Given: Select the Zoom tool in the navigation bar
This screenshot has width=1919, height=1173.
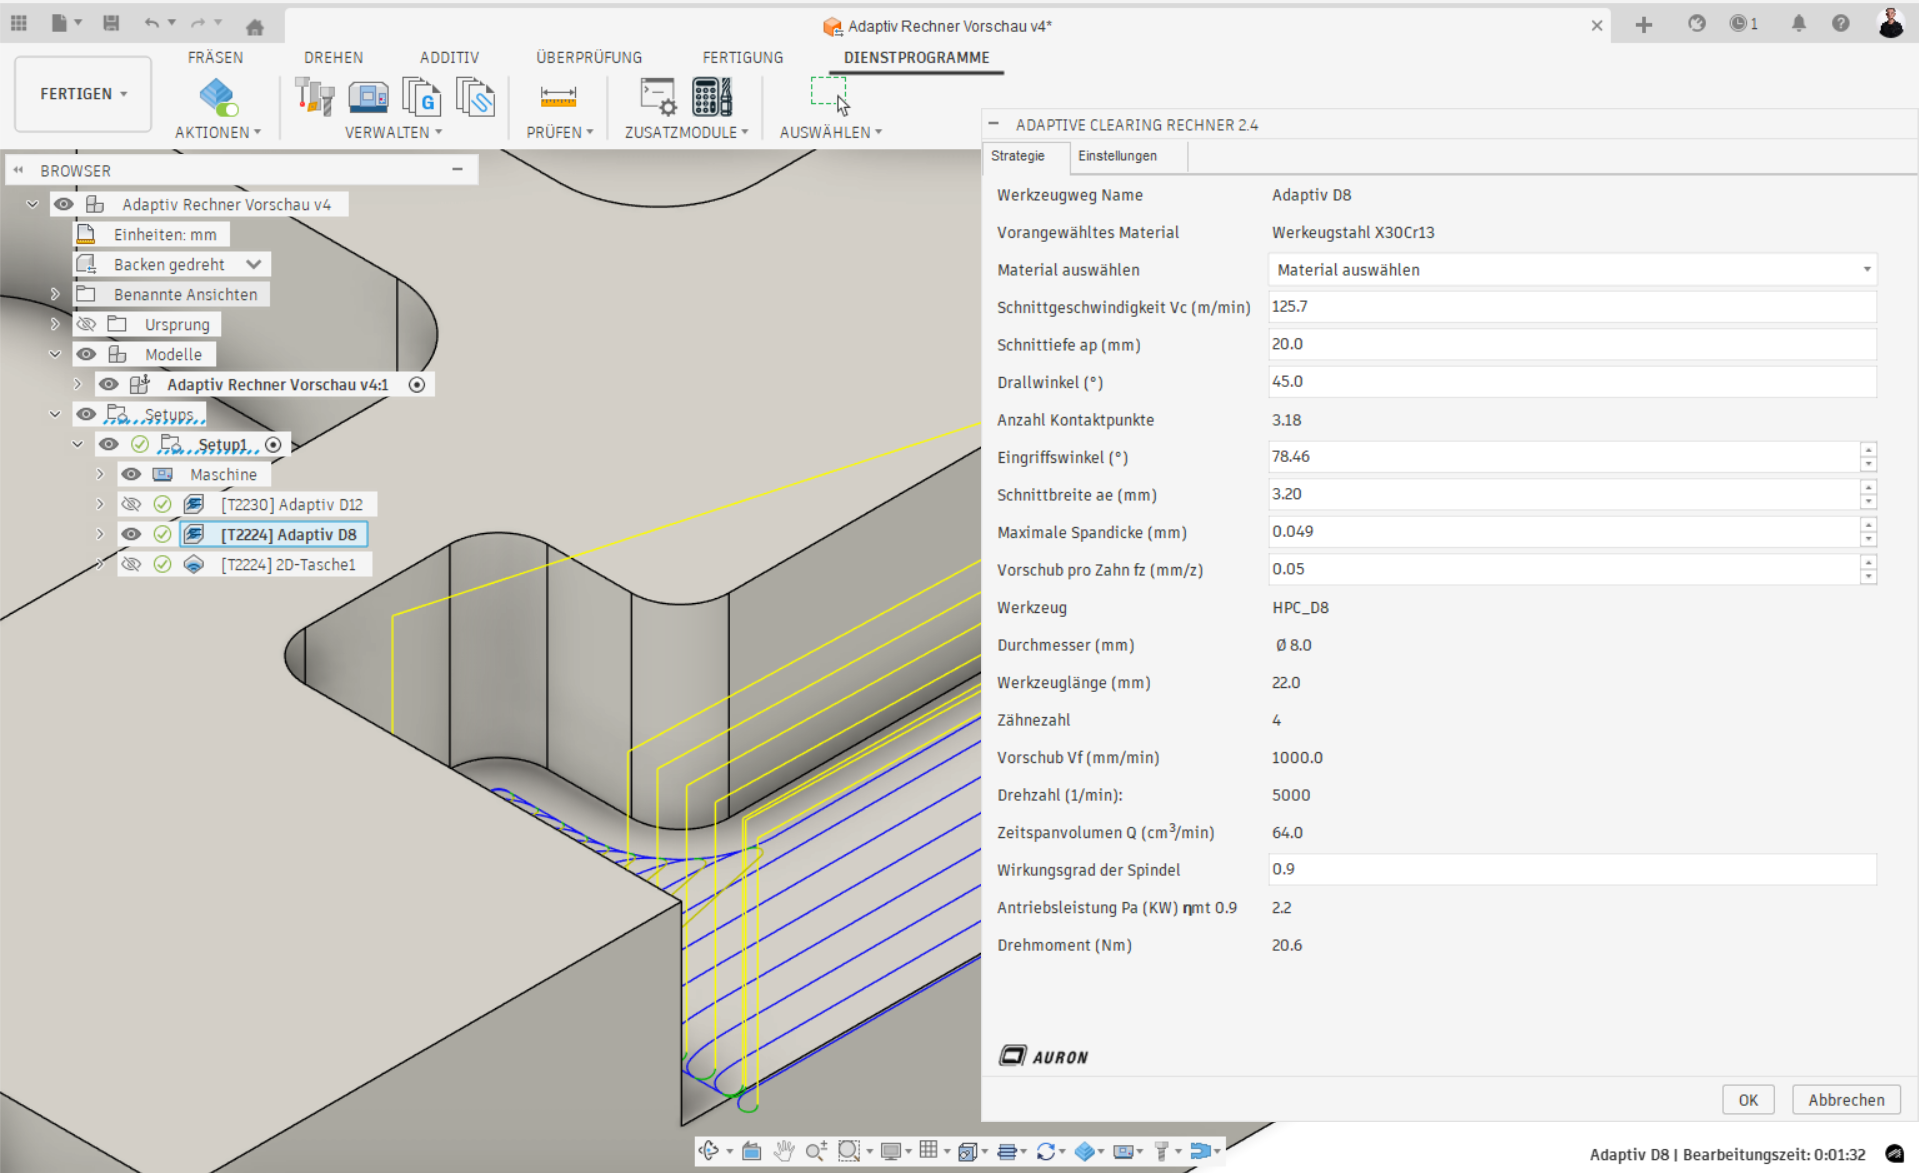Looking at the screenshot, I should pos(816,1151).
